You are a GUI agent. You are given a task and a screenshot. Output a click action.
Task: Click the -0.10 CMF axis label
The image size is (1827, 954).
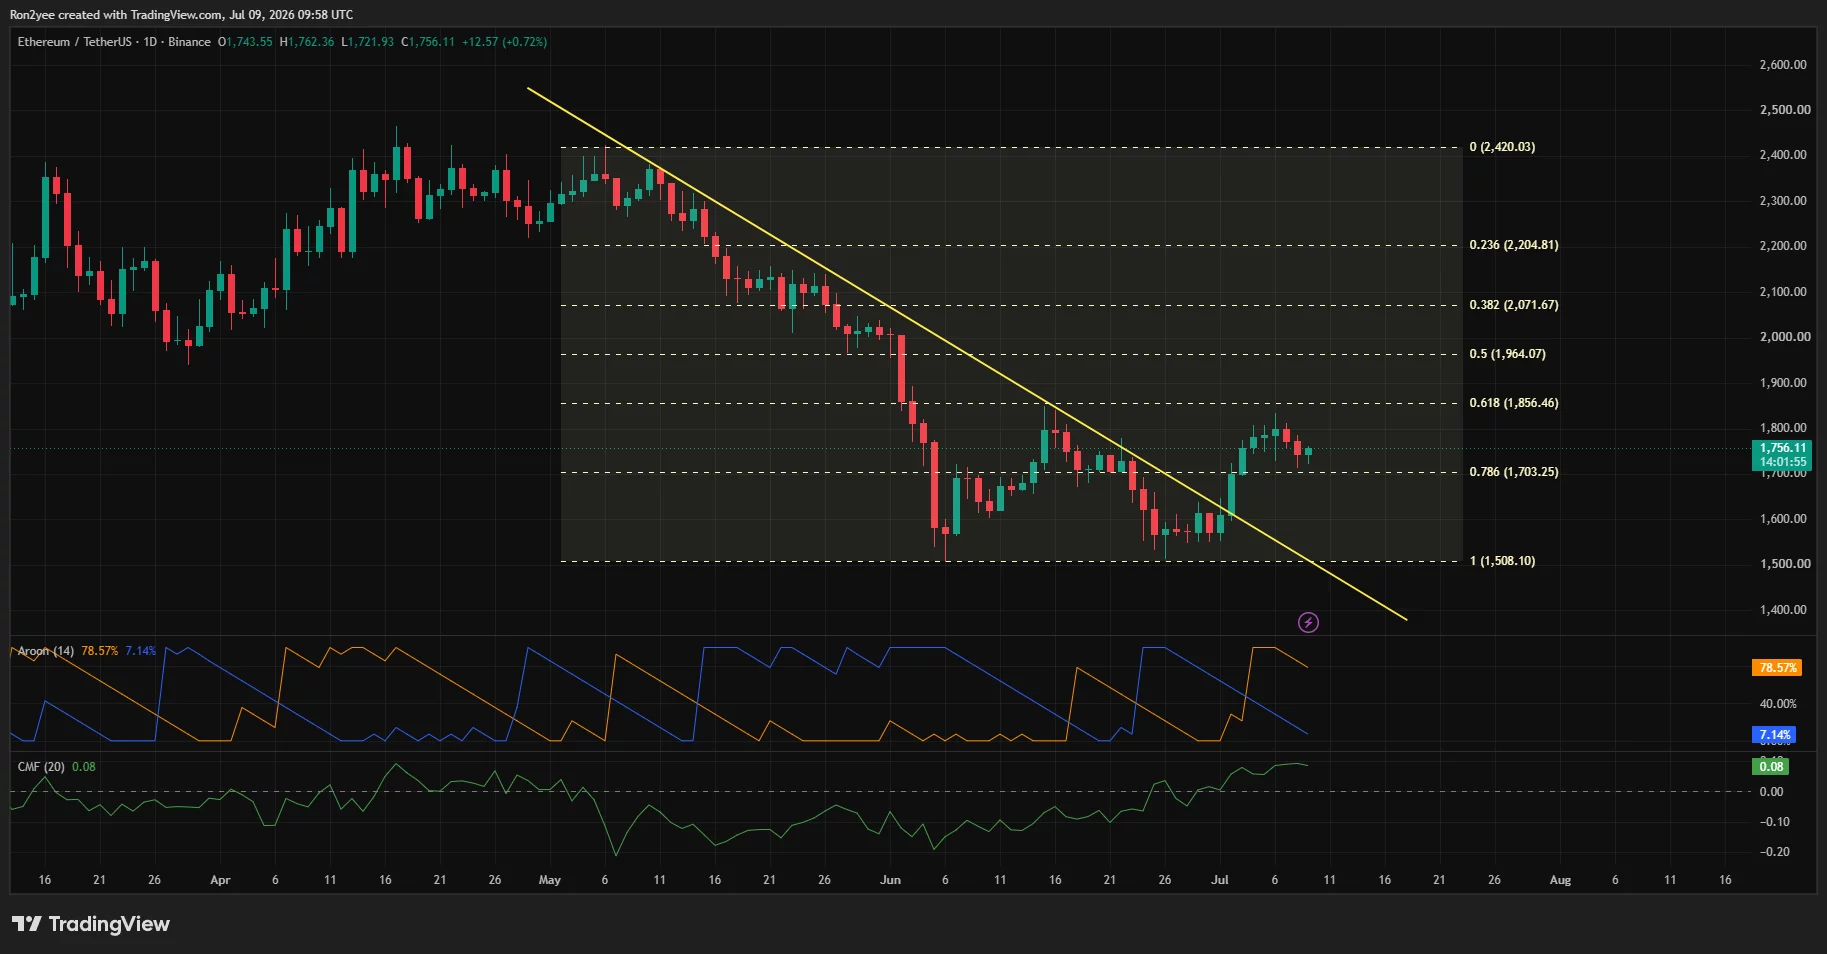(x=1775, y=822)
